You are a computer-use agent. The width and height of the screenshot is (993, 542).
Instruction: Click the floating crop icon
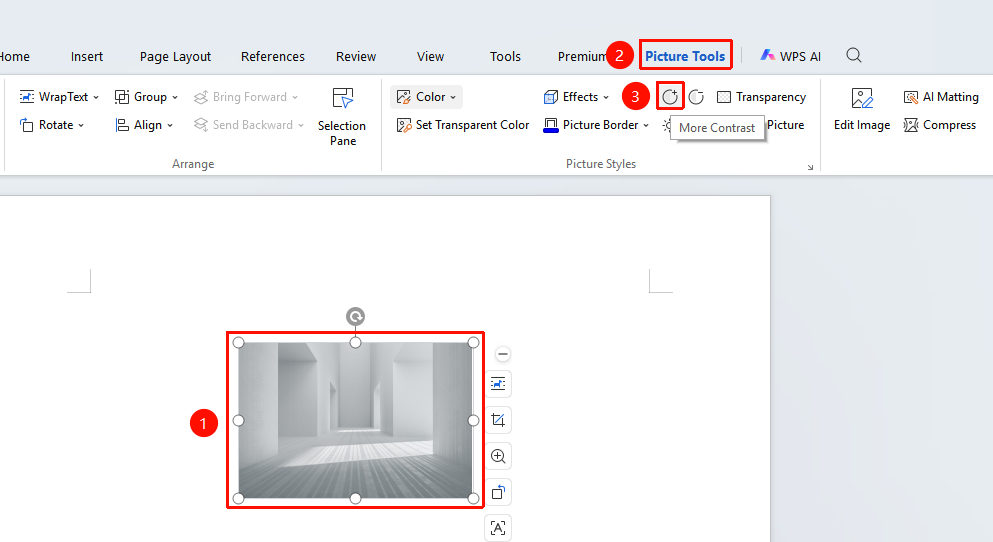tap(498, 420)
